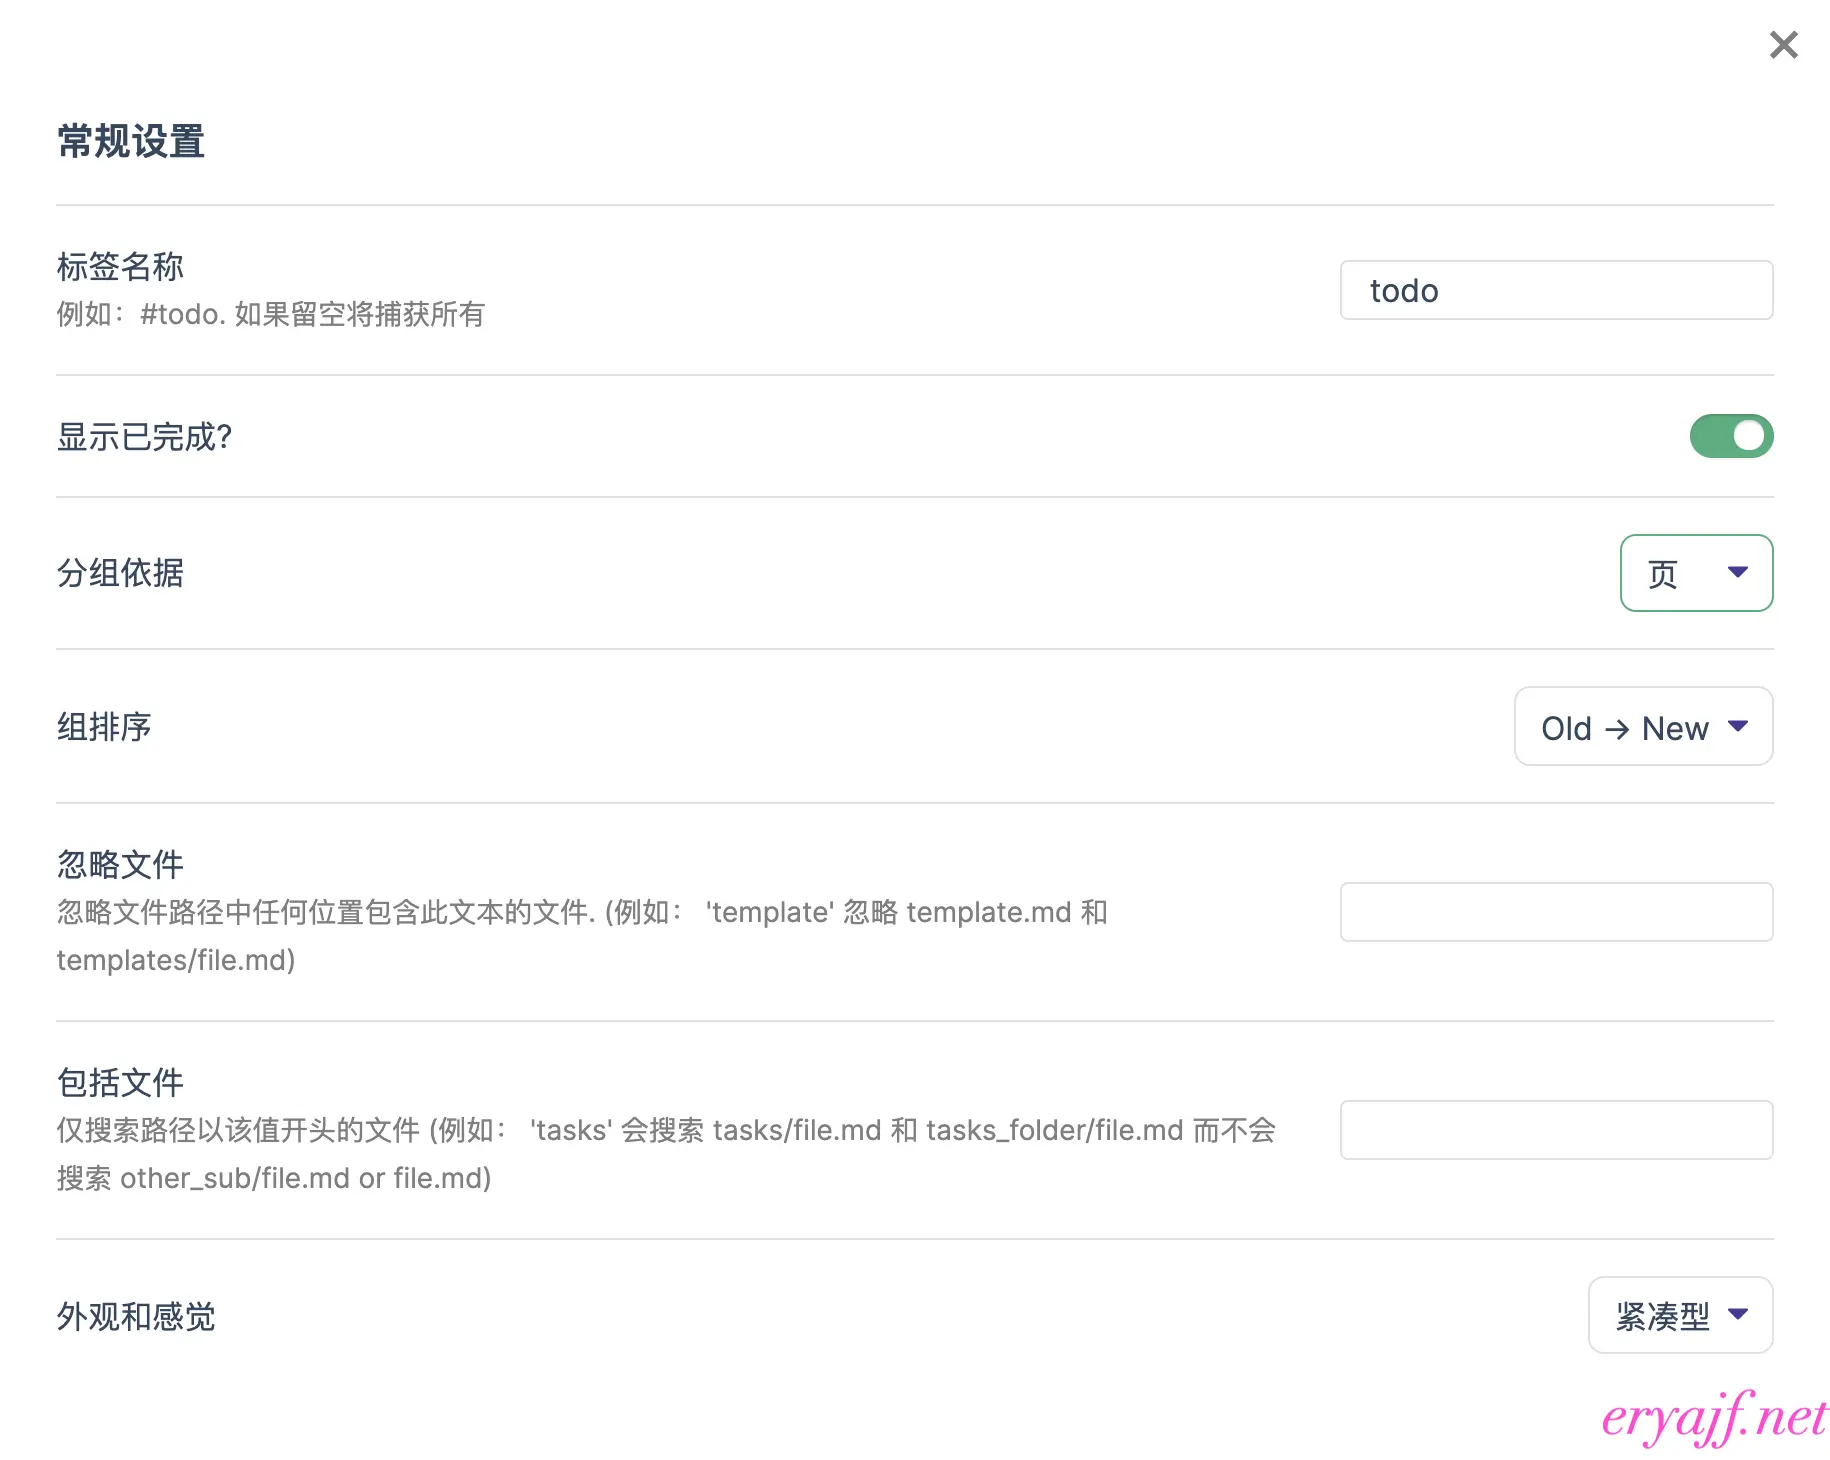Focus the 包括文件 text field
Image resolution: width=1830 pixels, height=1460 pixels.
pos(1555,1130)
